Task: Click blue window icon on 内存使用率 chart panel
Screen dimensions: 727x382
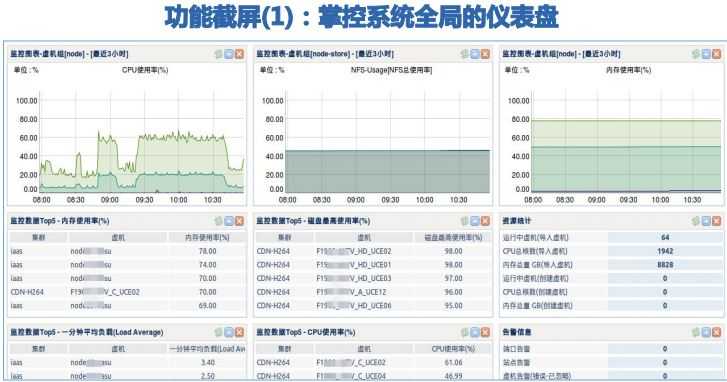Action: point(706,54)
